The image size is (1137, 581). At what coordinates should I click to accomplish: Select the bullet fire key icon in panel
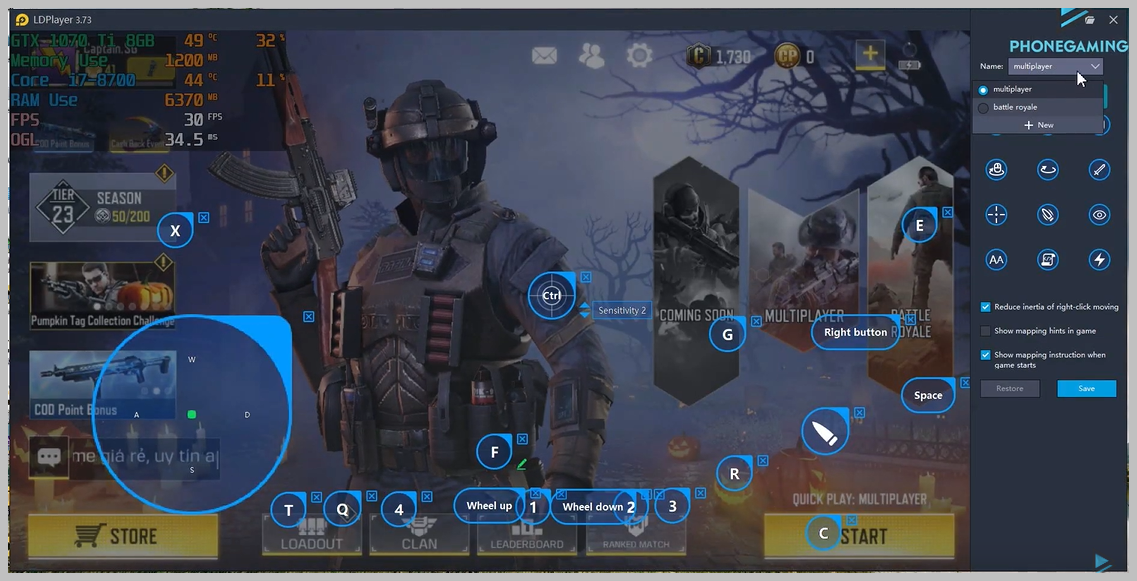click(1048, 215)
